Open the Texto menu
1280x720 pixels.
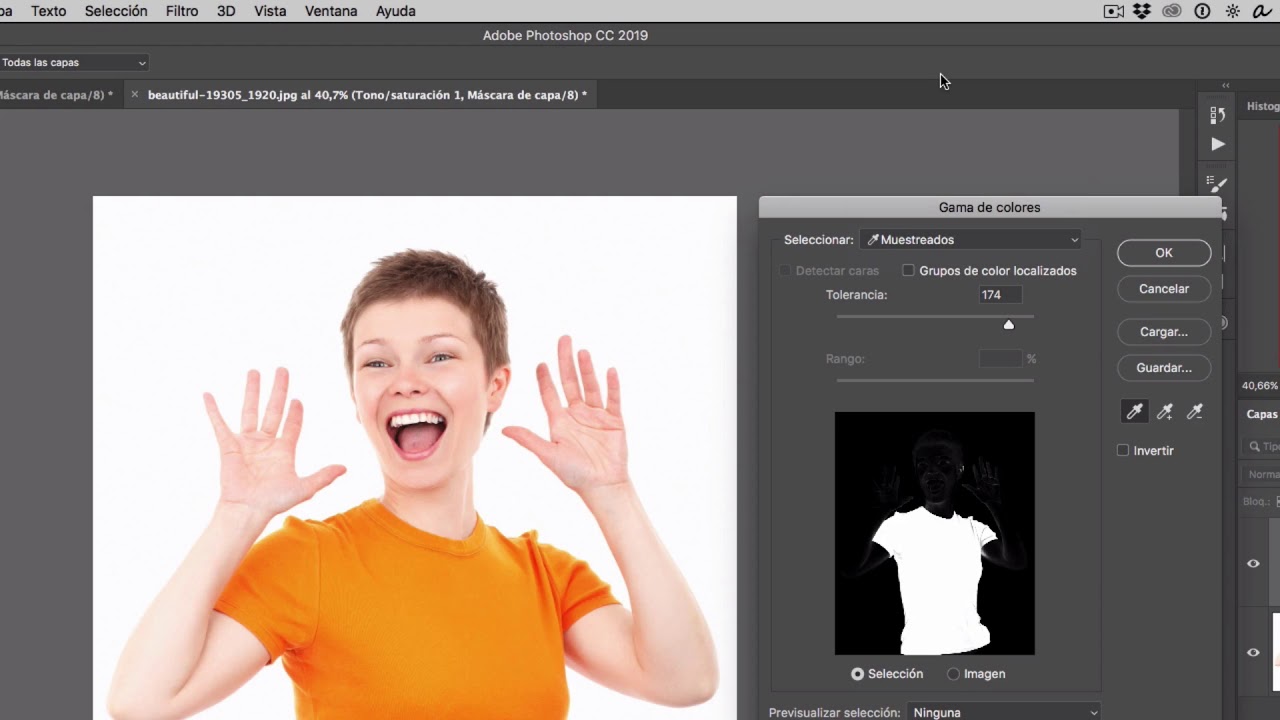coord(48,11)
